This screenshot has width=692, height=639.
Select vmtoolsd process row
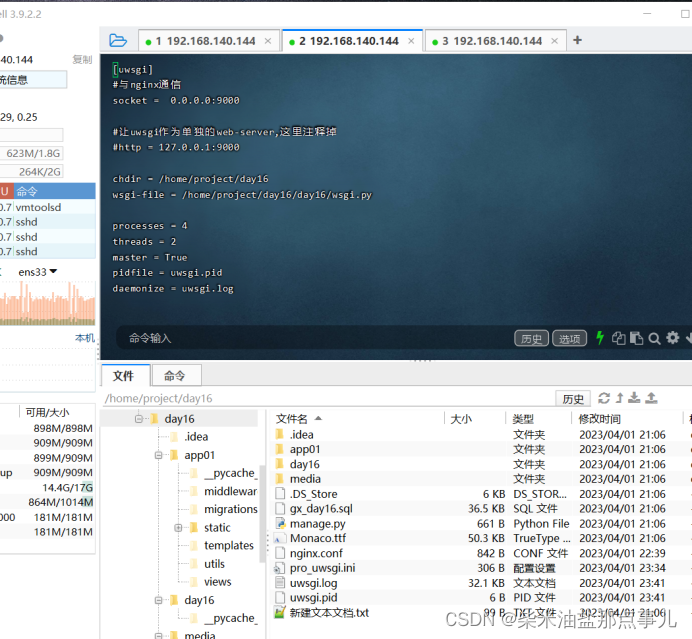(x=48, y=207)
